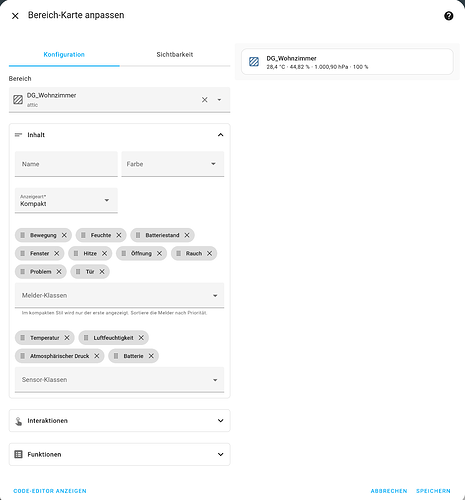This screenshot has width=465, height=500.
Task: Remove the Batteriestand chip
Action: click(187, 235)
